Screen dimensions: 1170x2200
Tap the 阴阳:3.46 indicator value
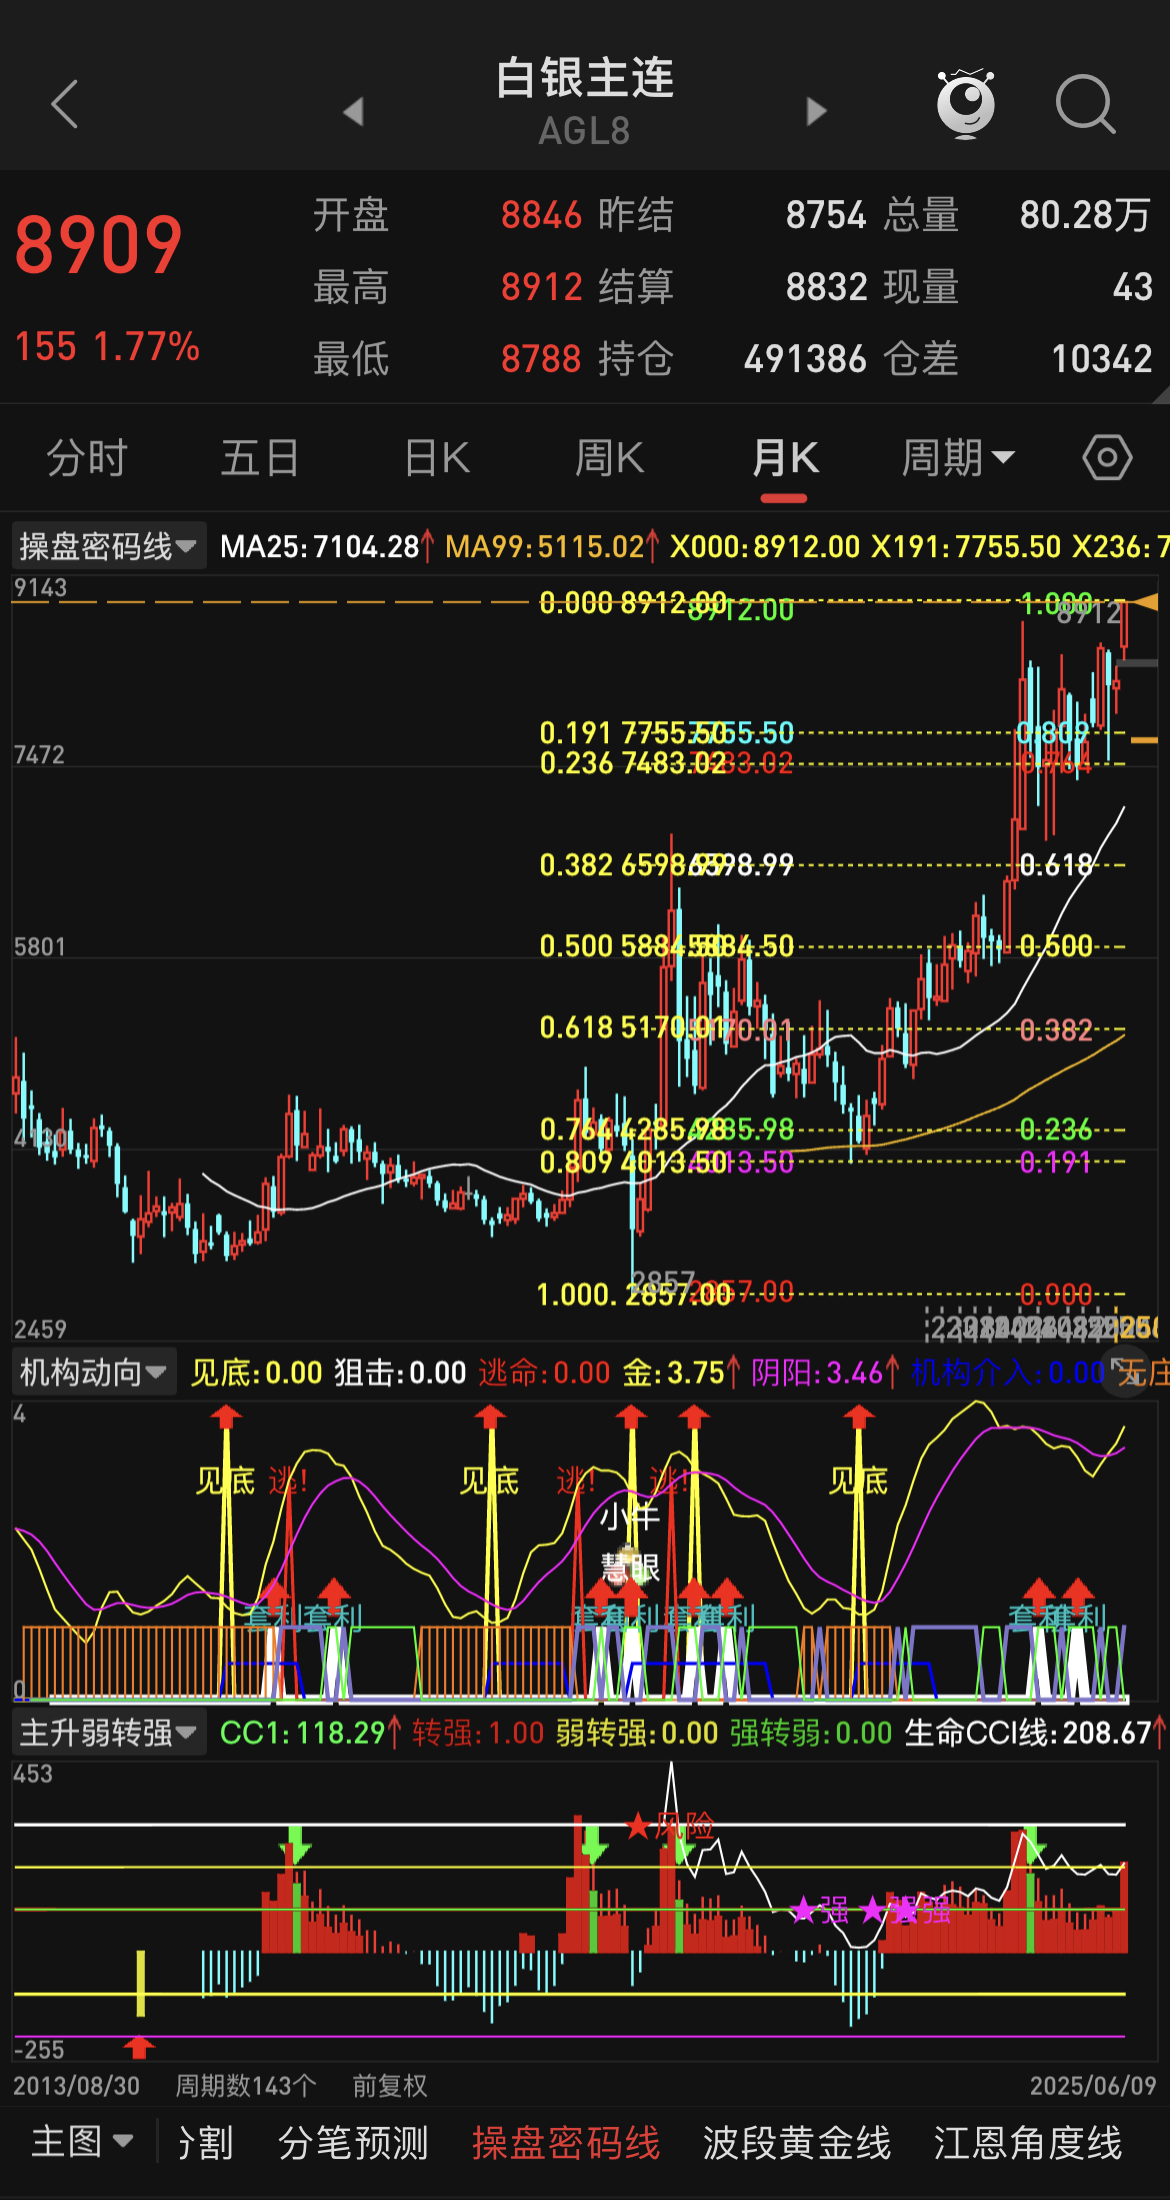coord(818,1372)
